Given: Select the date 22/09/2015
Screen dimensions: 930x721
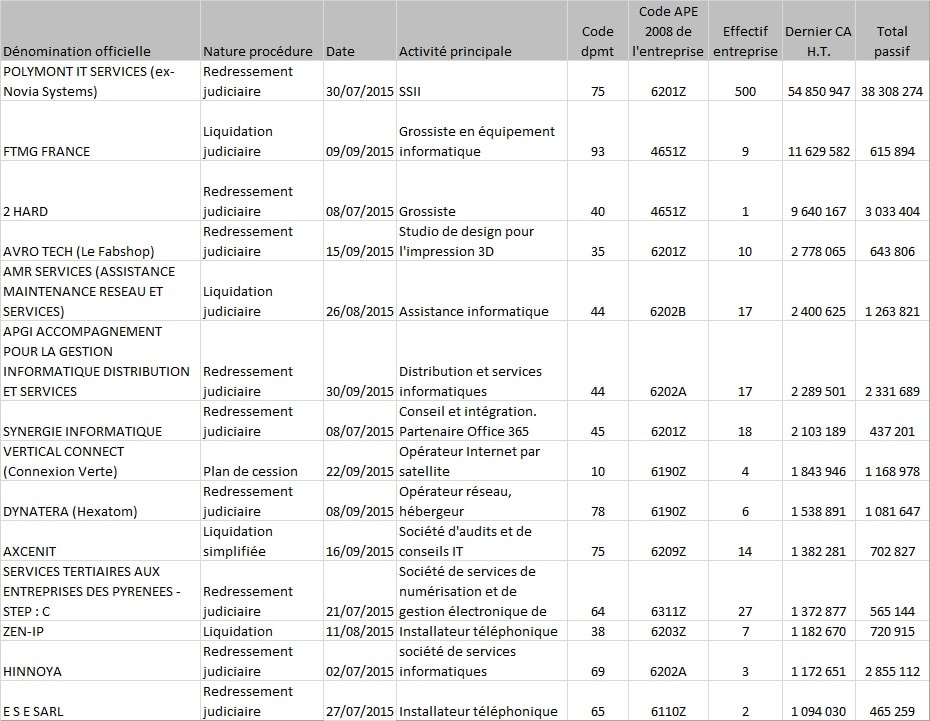Looking at the screenshot, I should pos(359,471).
